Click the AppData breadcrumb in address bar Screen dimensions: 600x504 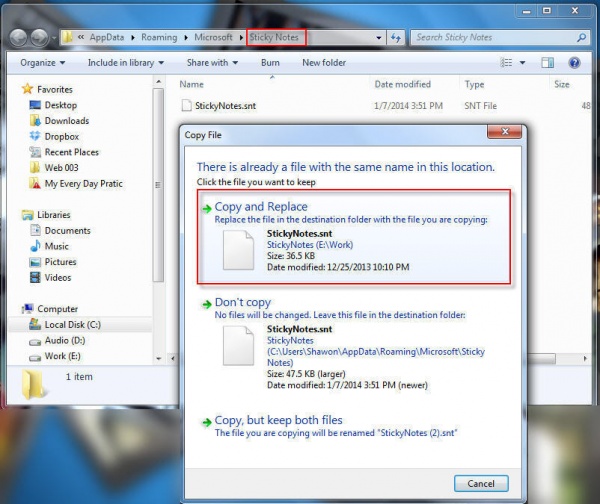pyautogui.click(x=107, y=37)
